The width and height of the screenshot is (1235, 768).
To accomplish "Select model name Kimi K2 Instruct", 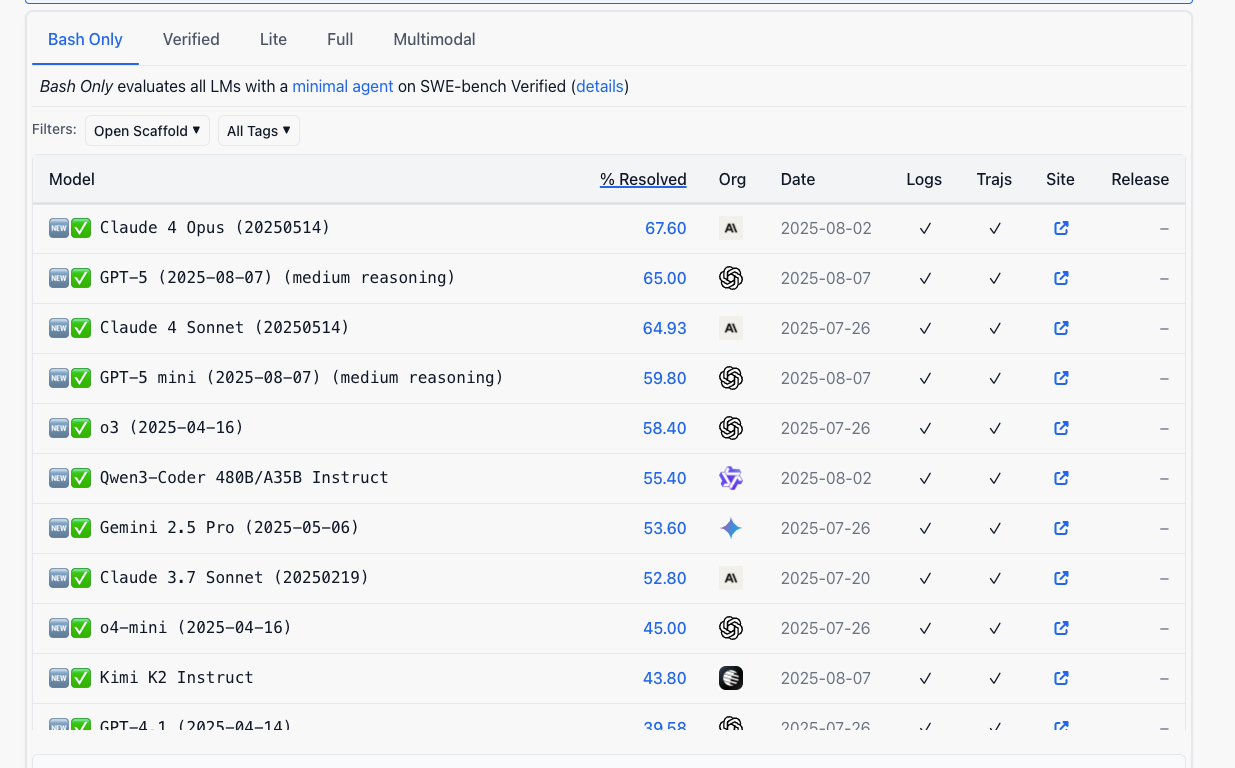I will [177, 678].
